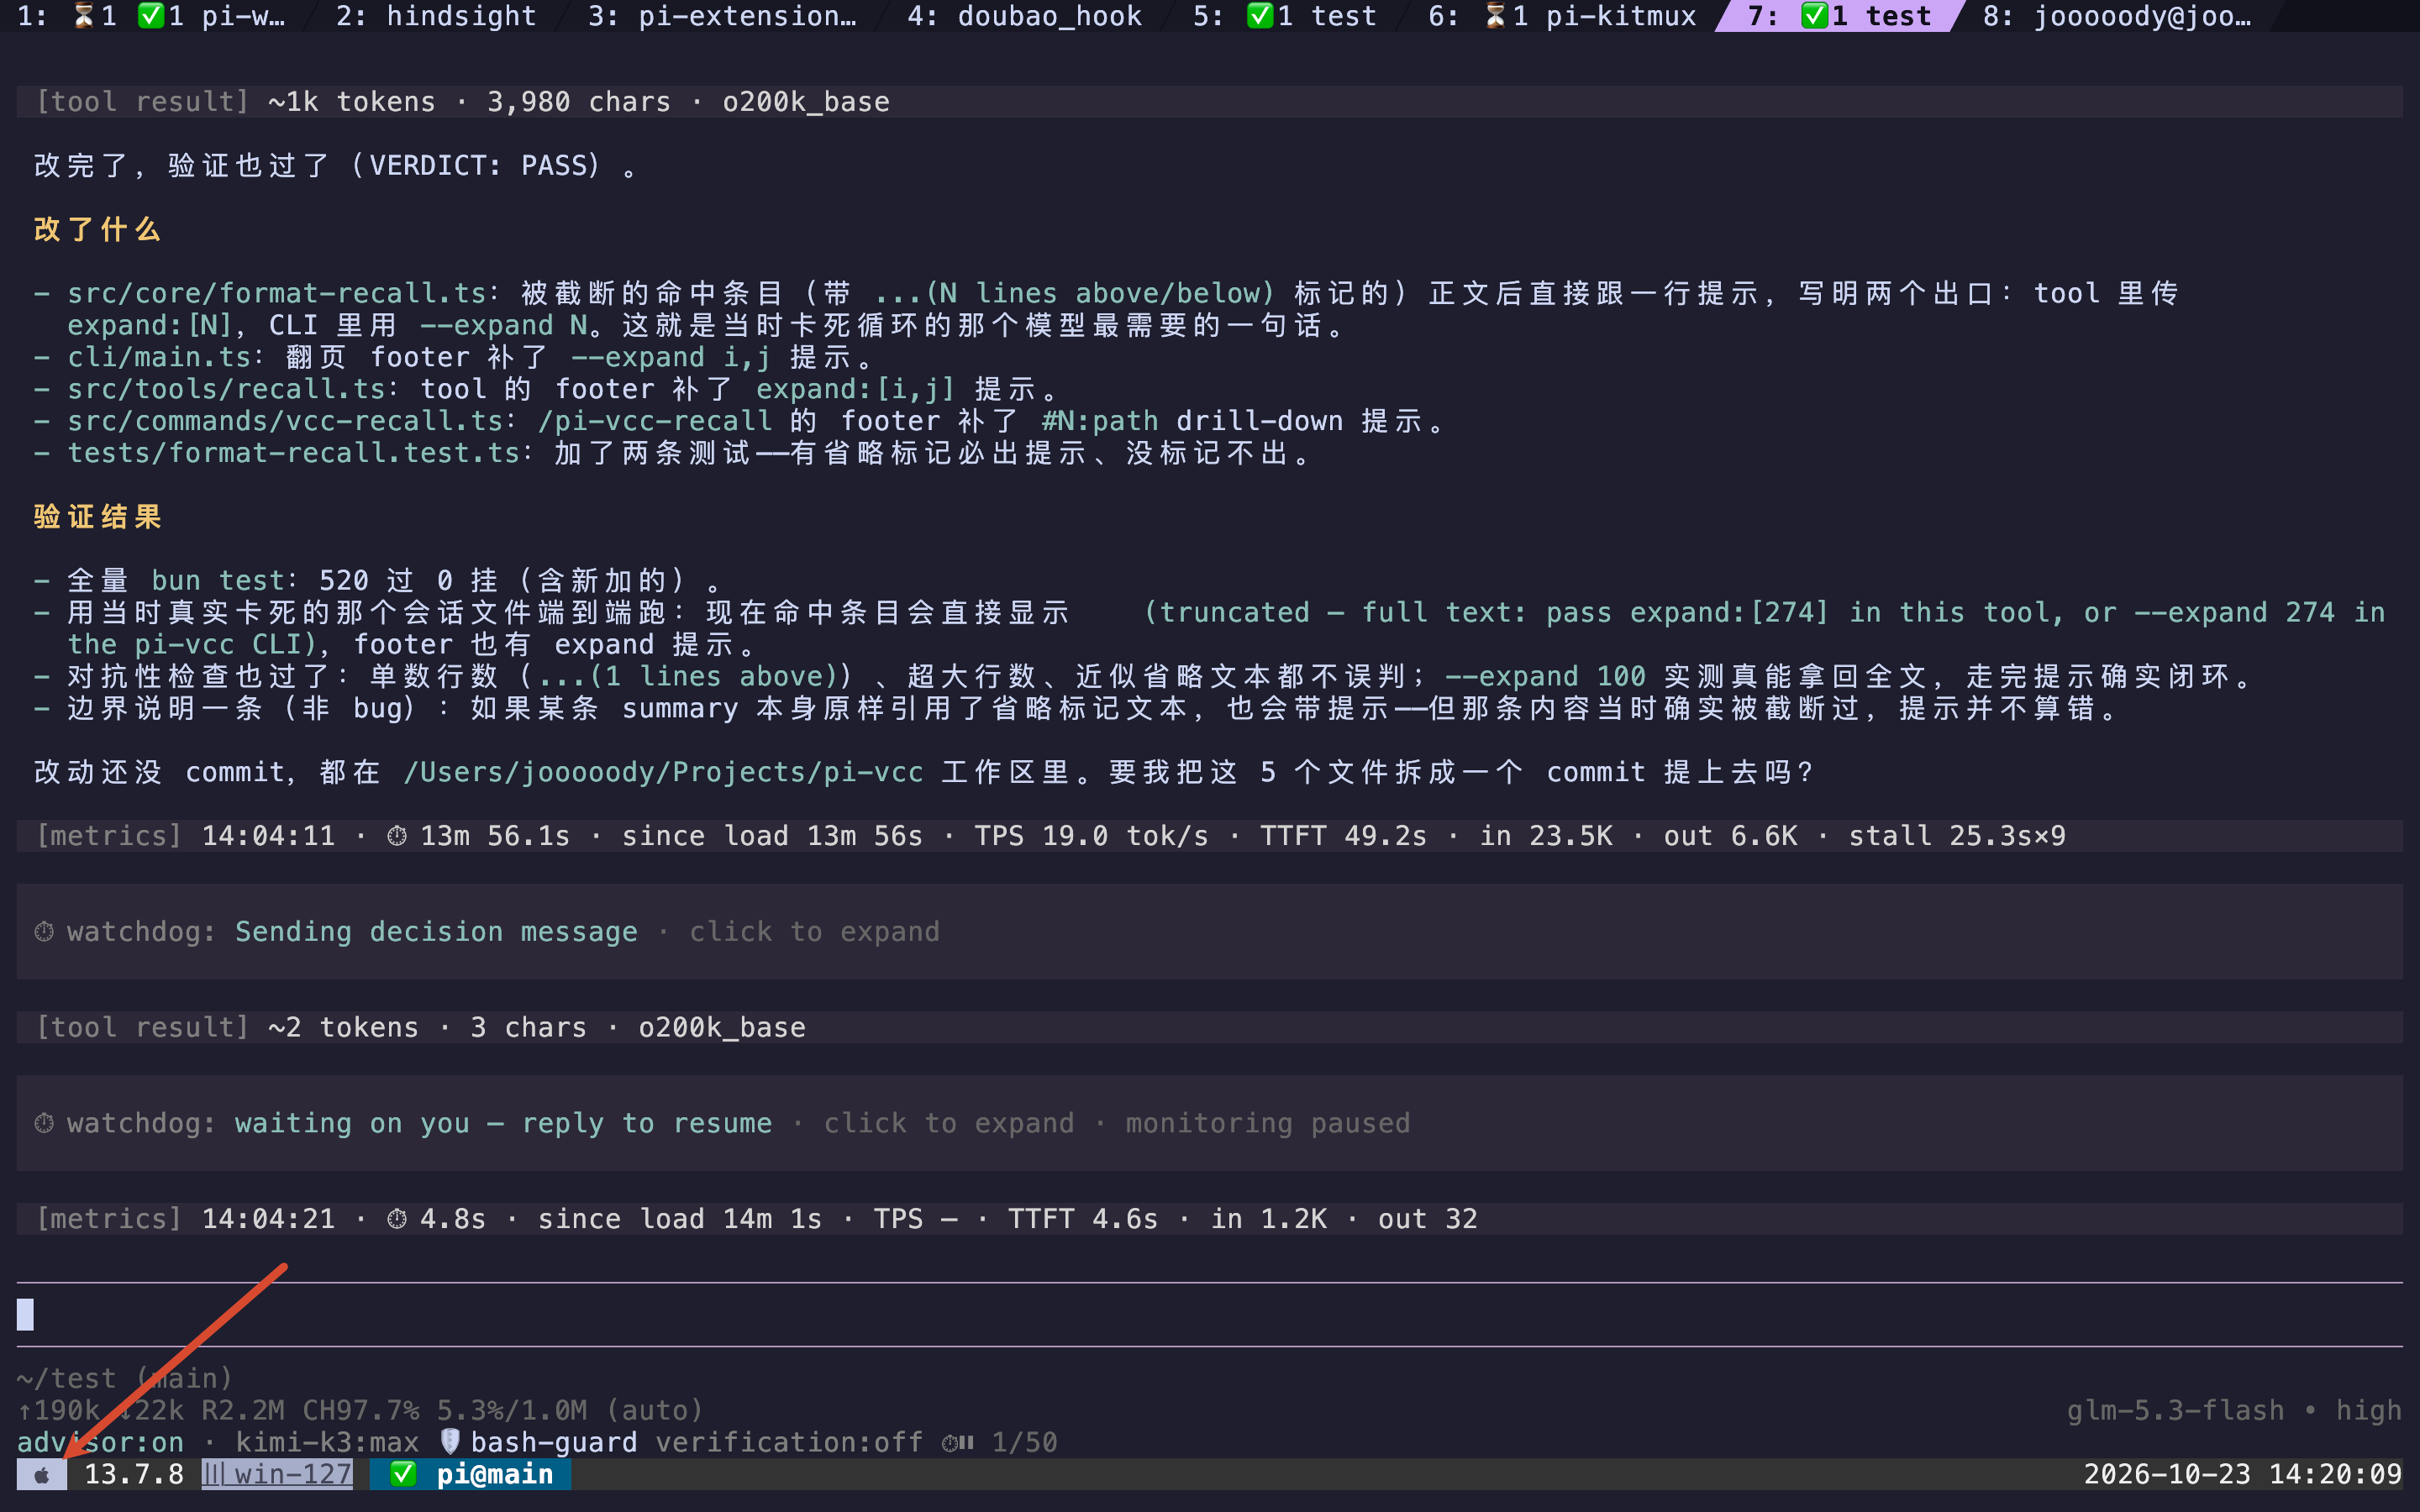Click the stall 25.3s×9 metric

coord(1956,836)
